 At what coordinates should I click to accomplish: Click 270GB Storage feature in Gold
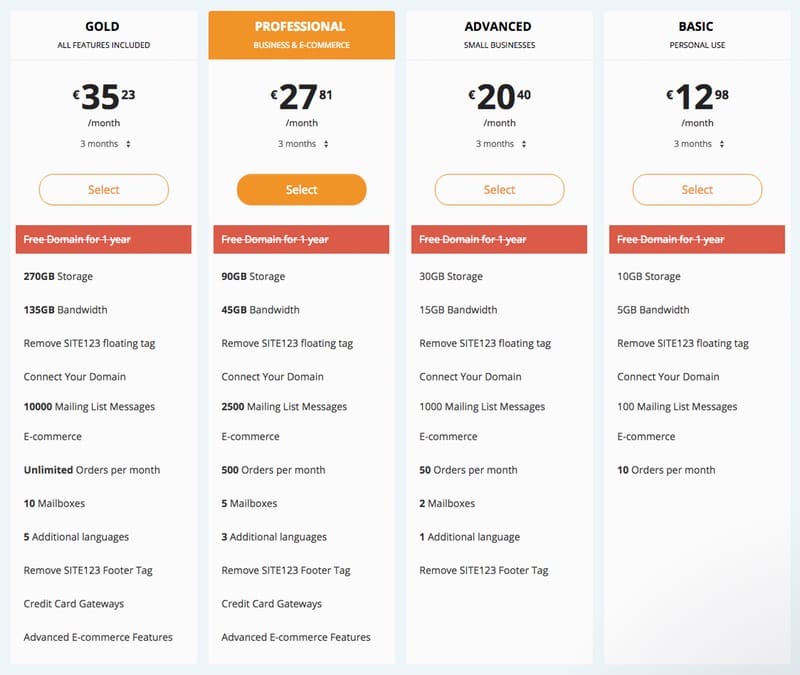58,276
